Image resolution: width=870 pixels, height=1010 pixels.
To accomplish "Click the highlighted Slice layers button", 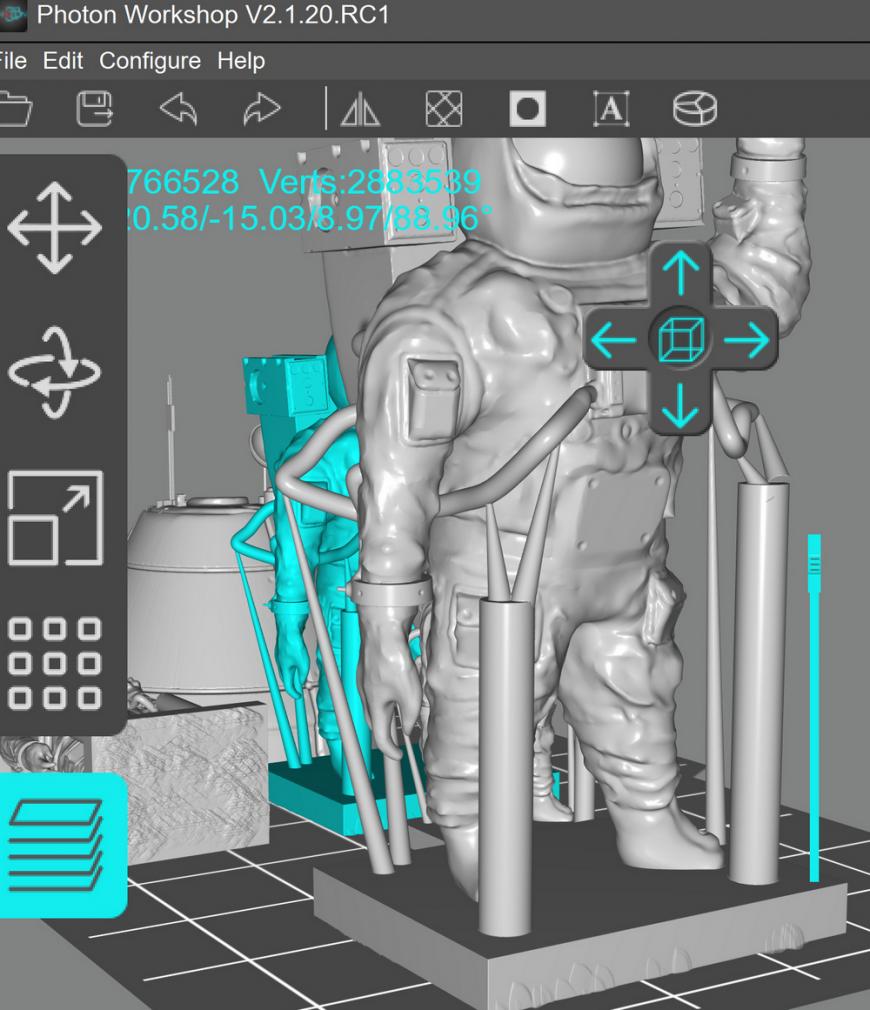I will [x=56, y=845].
